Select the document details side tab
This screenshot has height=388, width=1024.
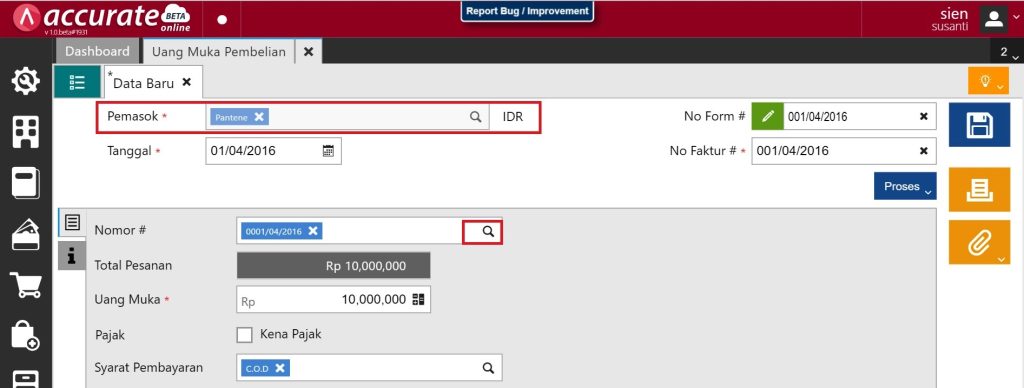[x=72, y=223]
